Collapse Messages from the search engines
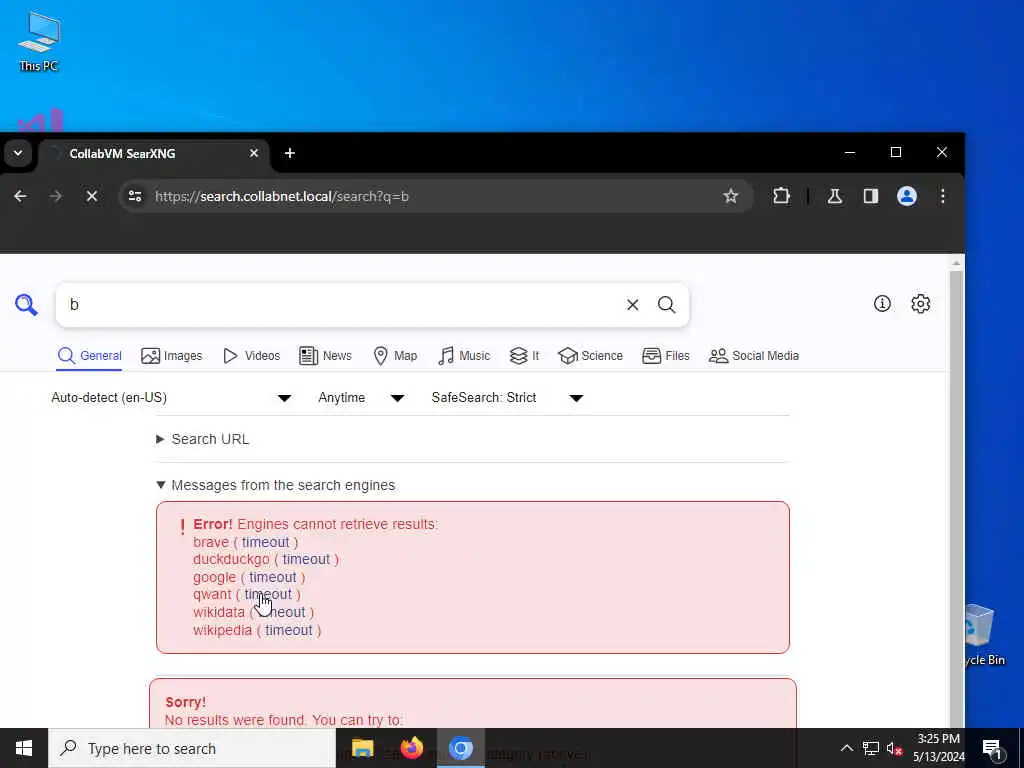The image size is (1024, 768). tap(276, 485)
